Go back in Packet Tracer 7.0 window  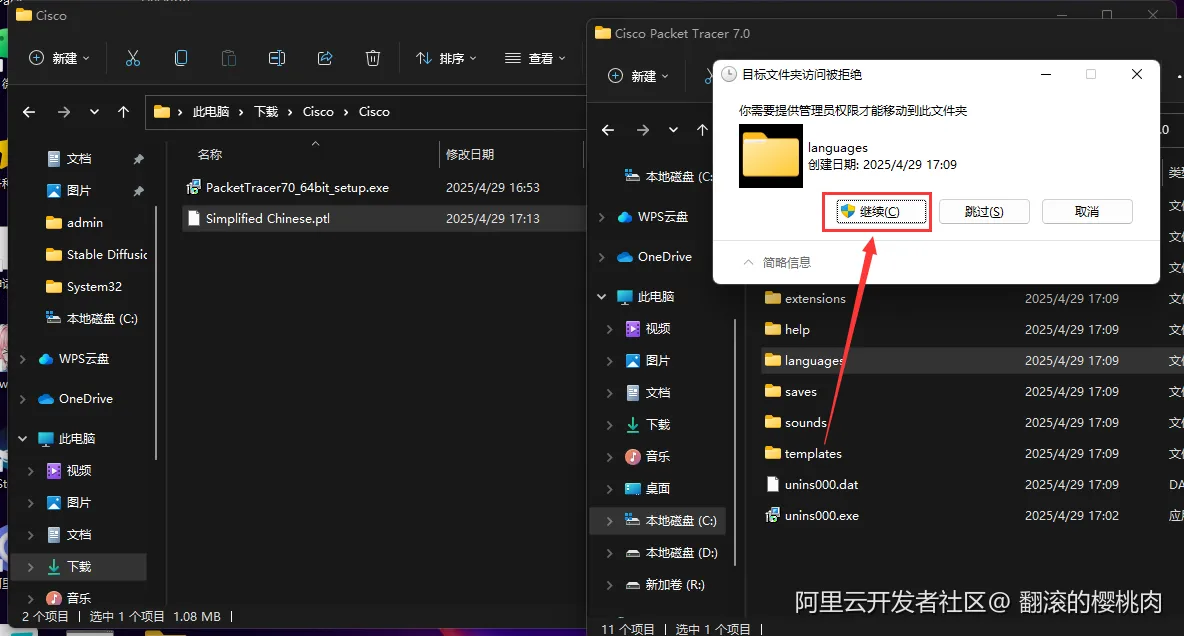point(608,130)
